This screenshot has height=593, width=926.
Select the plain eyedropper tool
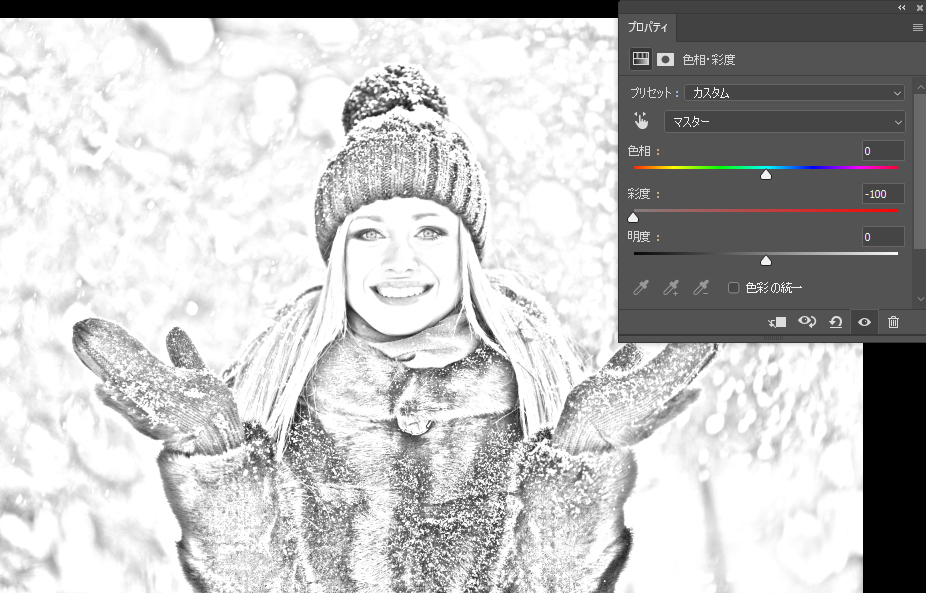[641, 288]
